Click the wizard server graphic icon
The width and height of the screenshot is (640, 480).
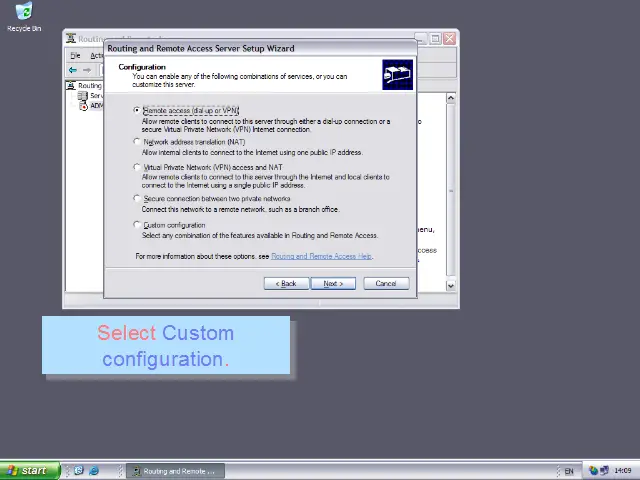(x=397, y=75)
